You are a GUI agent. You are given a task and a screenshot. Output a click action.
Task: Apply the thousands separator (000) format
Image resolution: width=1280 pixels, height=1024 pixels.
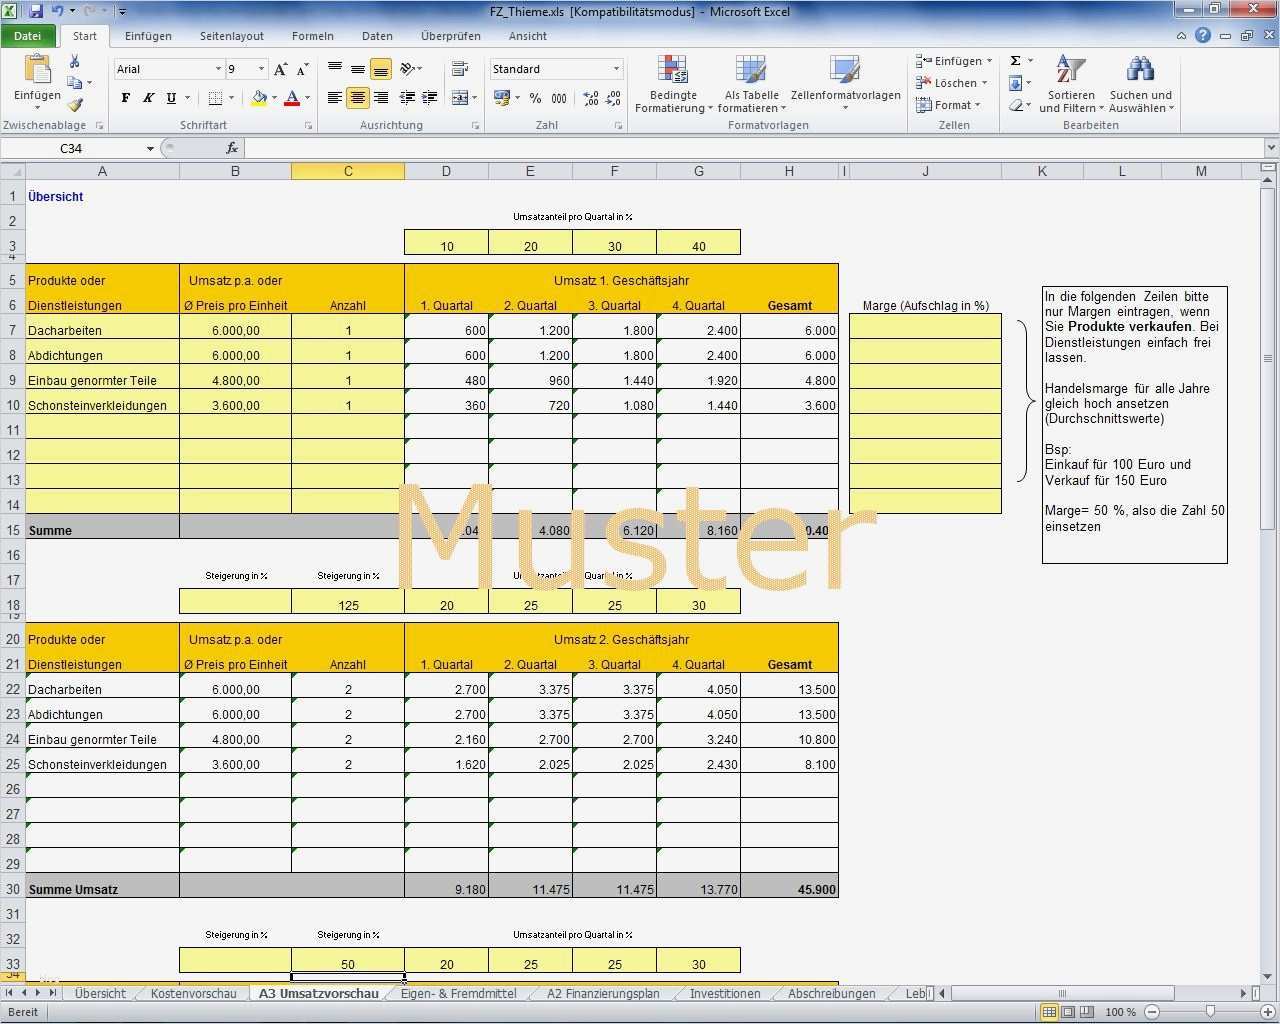tap(559, 98)
